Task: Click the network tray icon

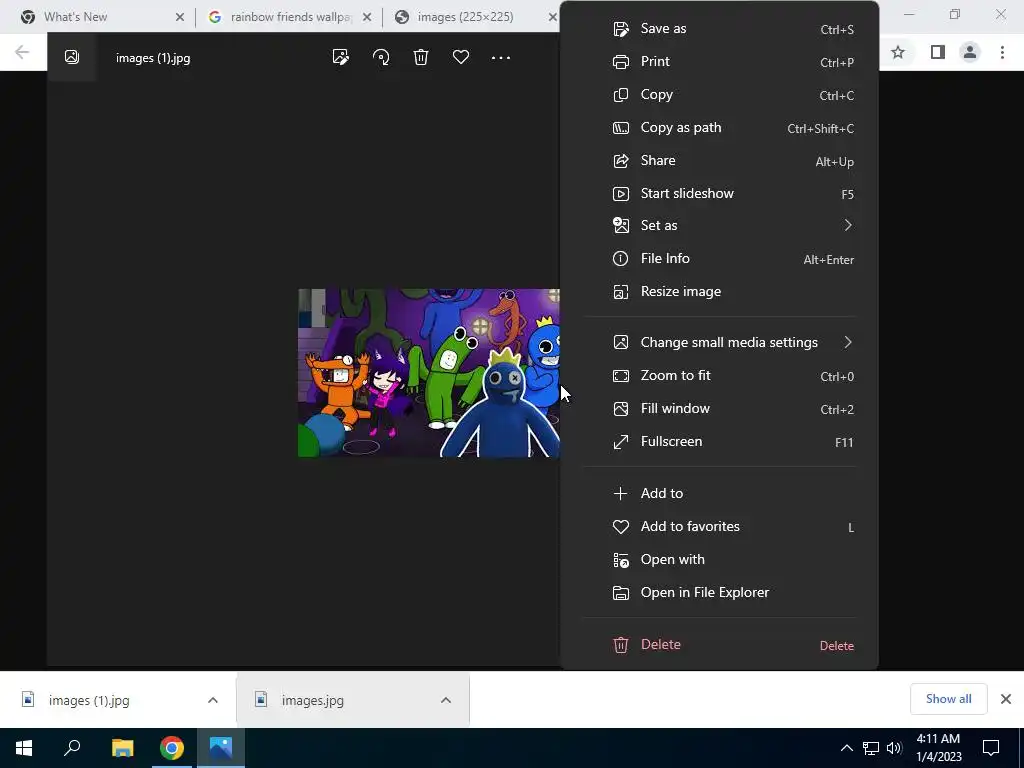Action: pyautogui.click(x=871, y=748)
